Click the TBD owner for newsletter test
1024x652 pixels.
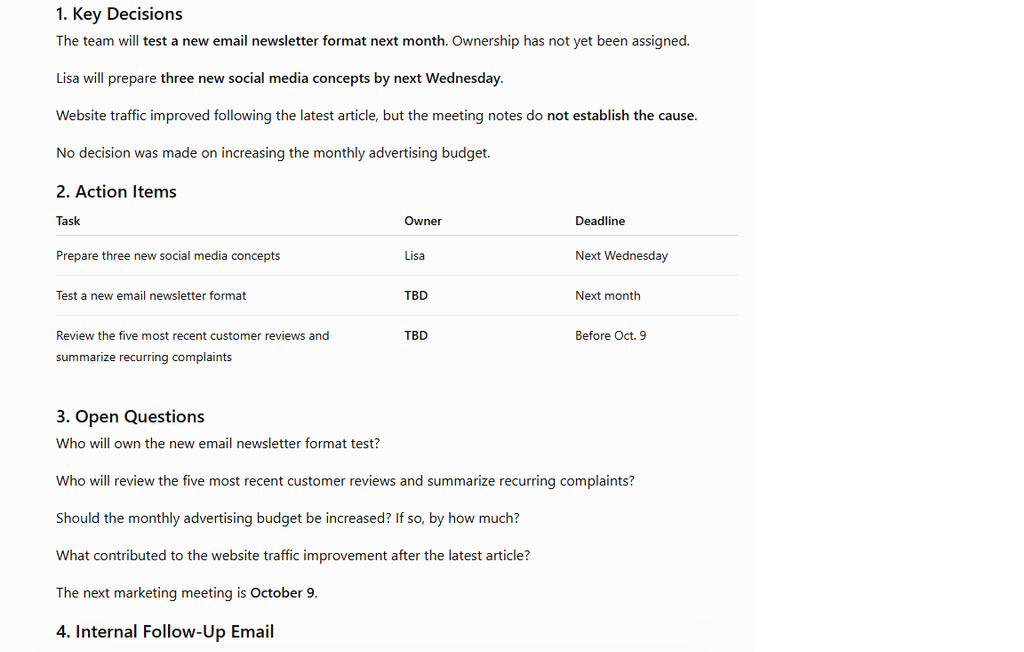click(x=416, y=295)
